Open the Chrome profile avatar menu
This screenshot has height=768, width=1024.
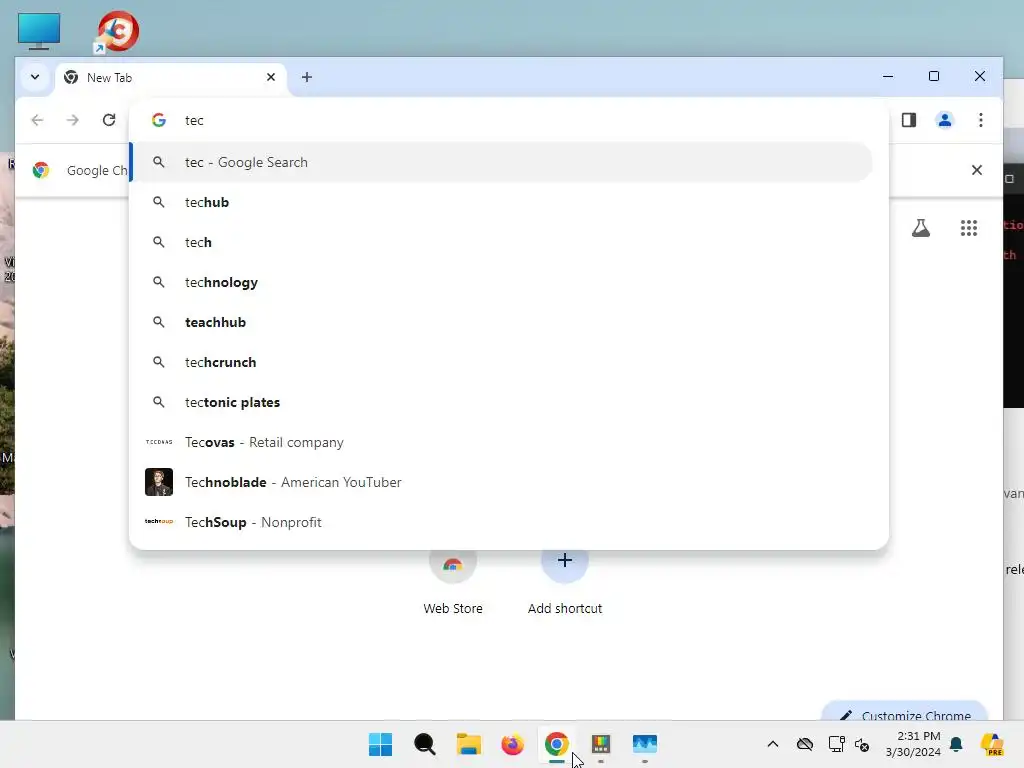945,120
